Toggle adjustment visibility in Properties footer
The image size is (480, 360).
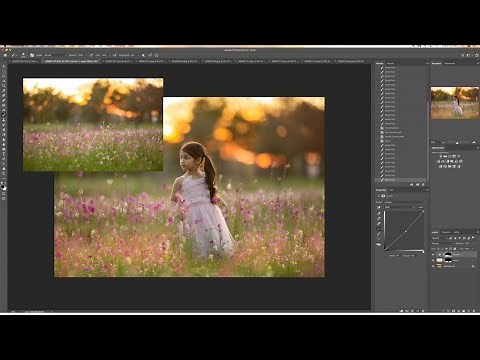tap(418, 311)
